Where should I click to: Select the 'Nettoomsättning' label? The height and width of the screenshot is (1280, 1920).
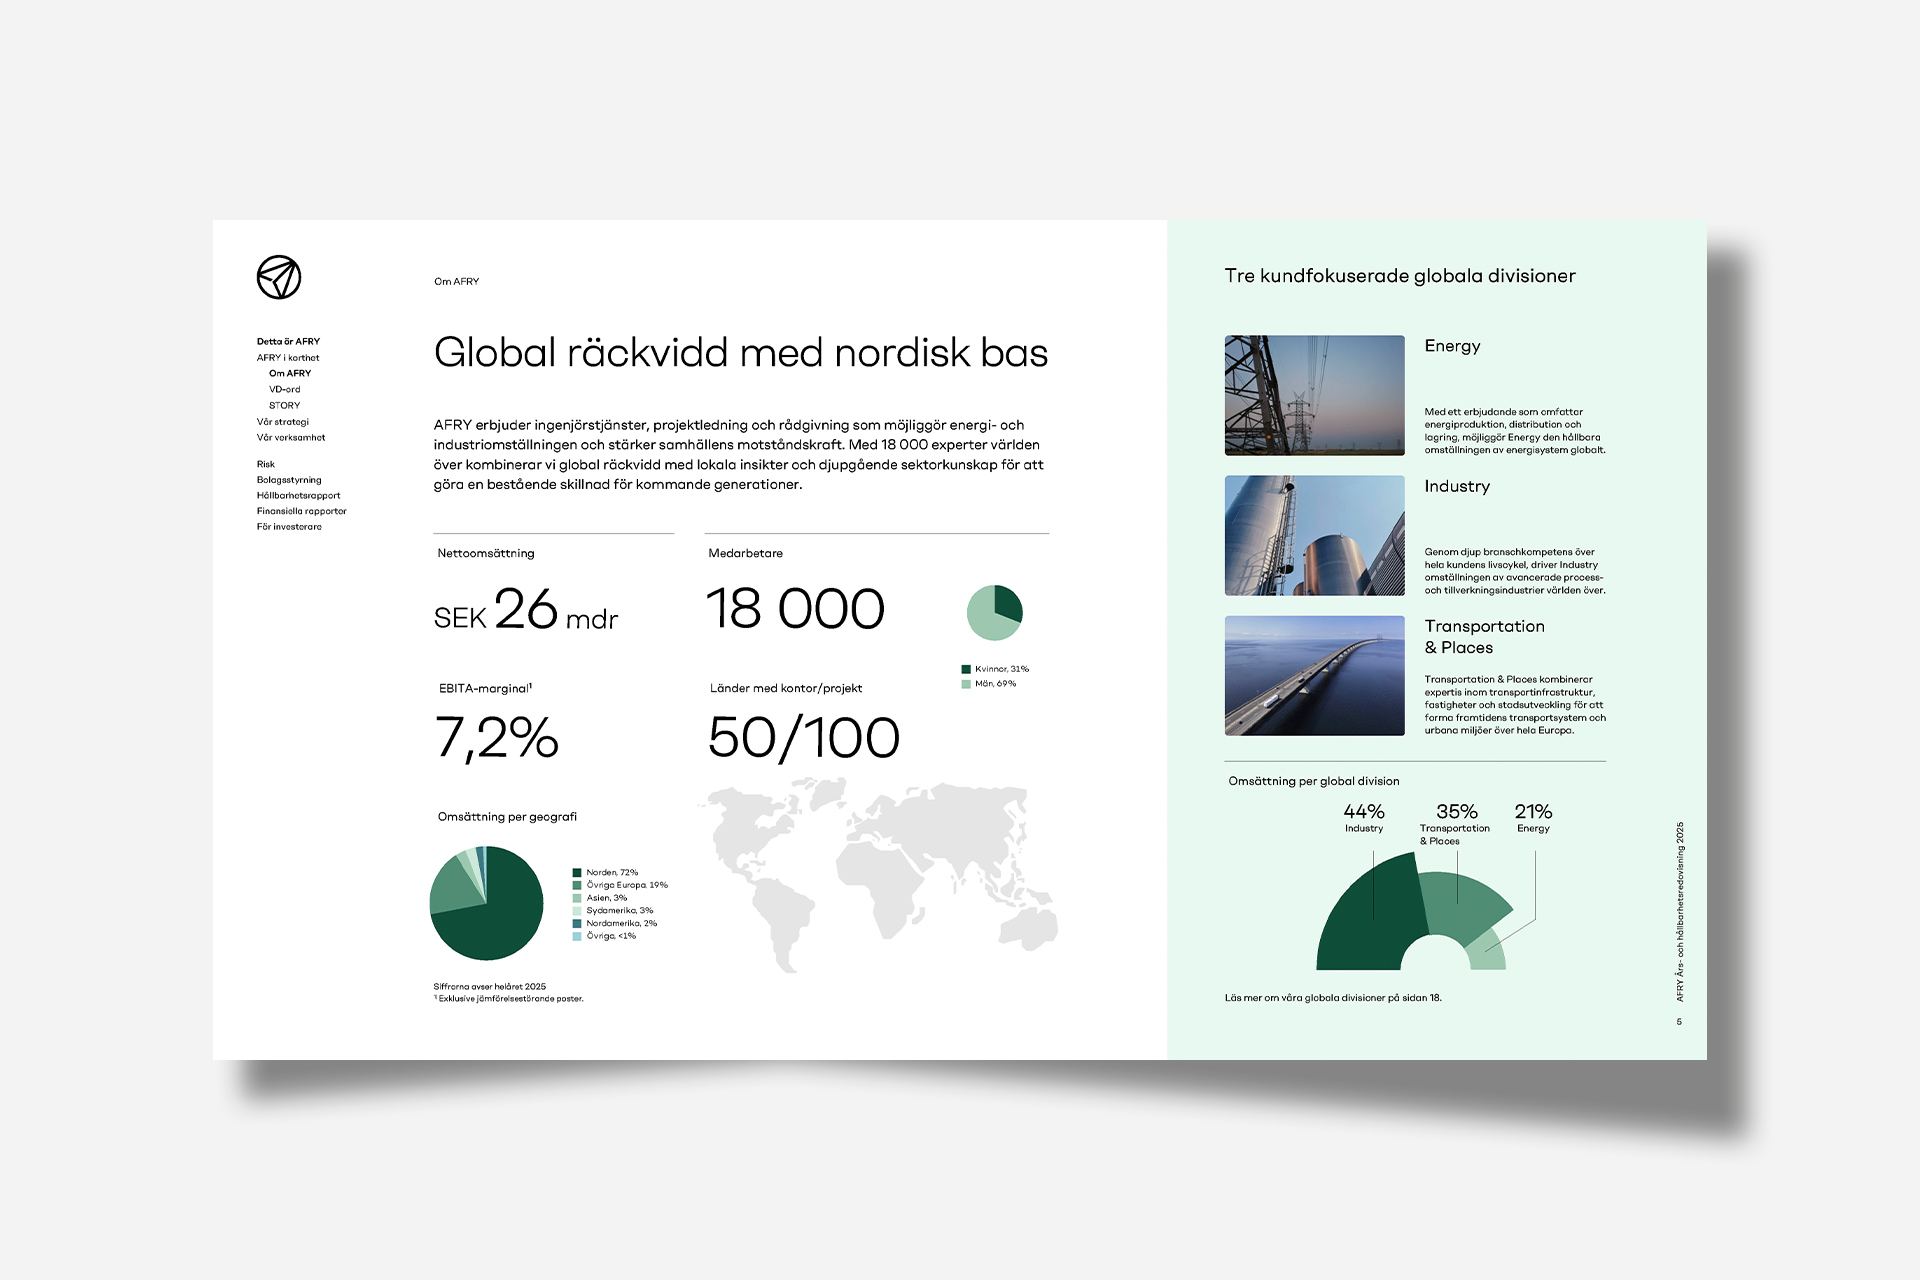486,554
